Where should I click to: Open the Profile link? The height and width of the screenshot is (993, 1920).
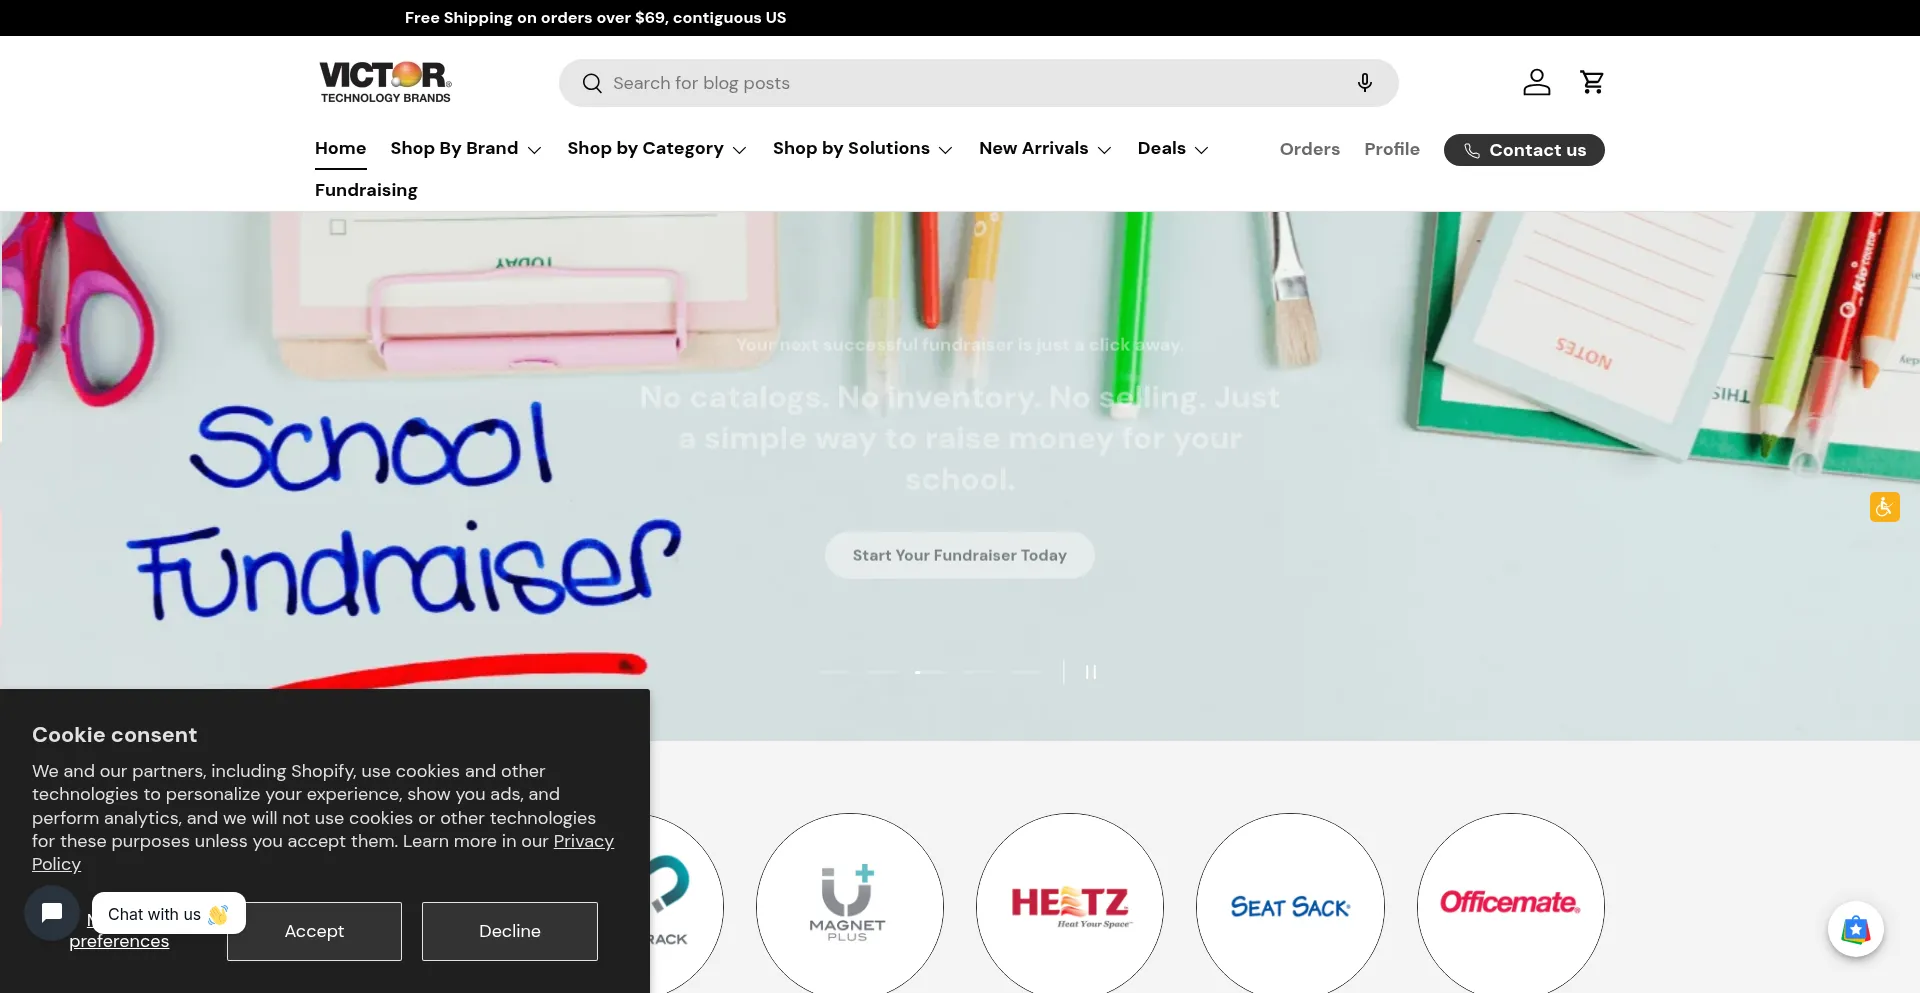coord(1391,149)
